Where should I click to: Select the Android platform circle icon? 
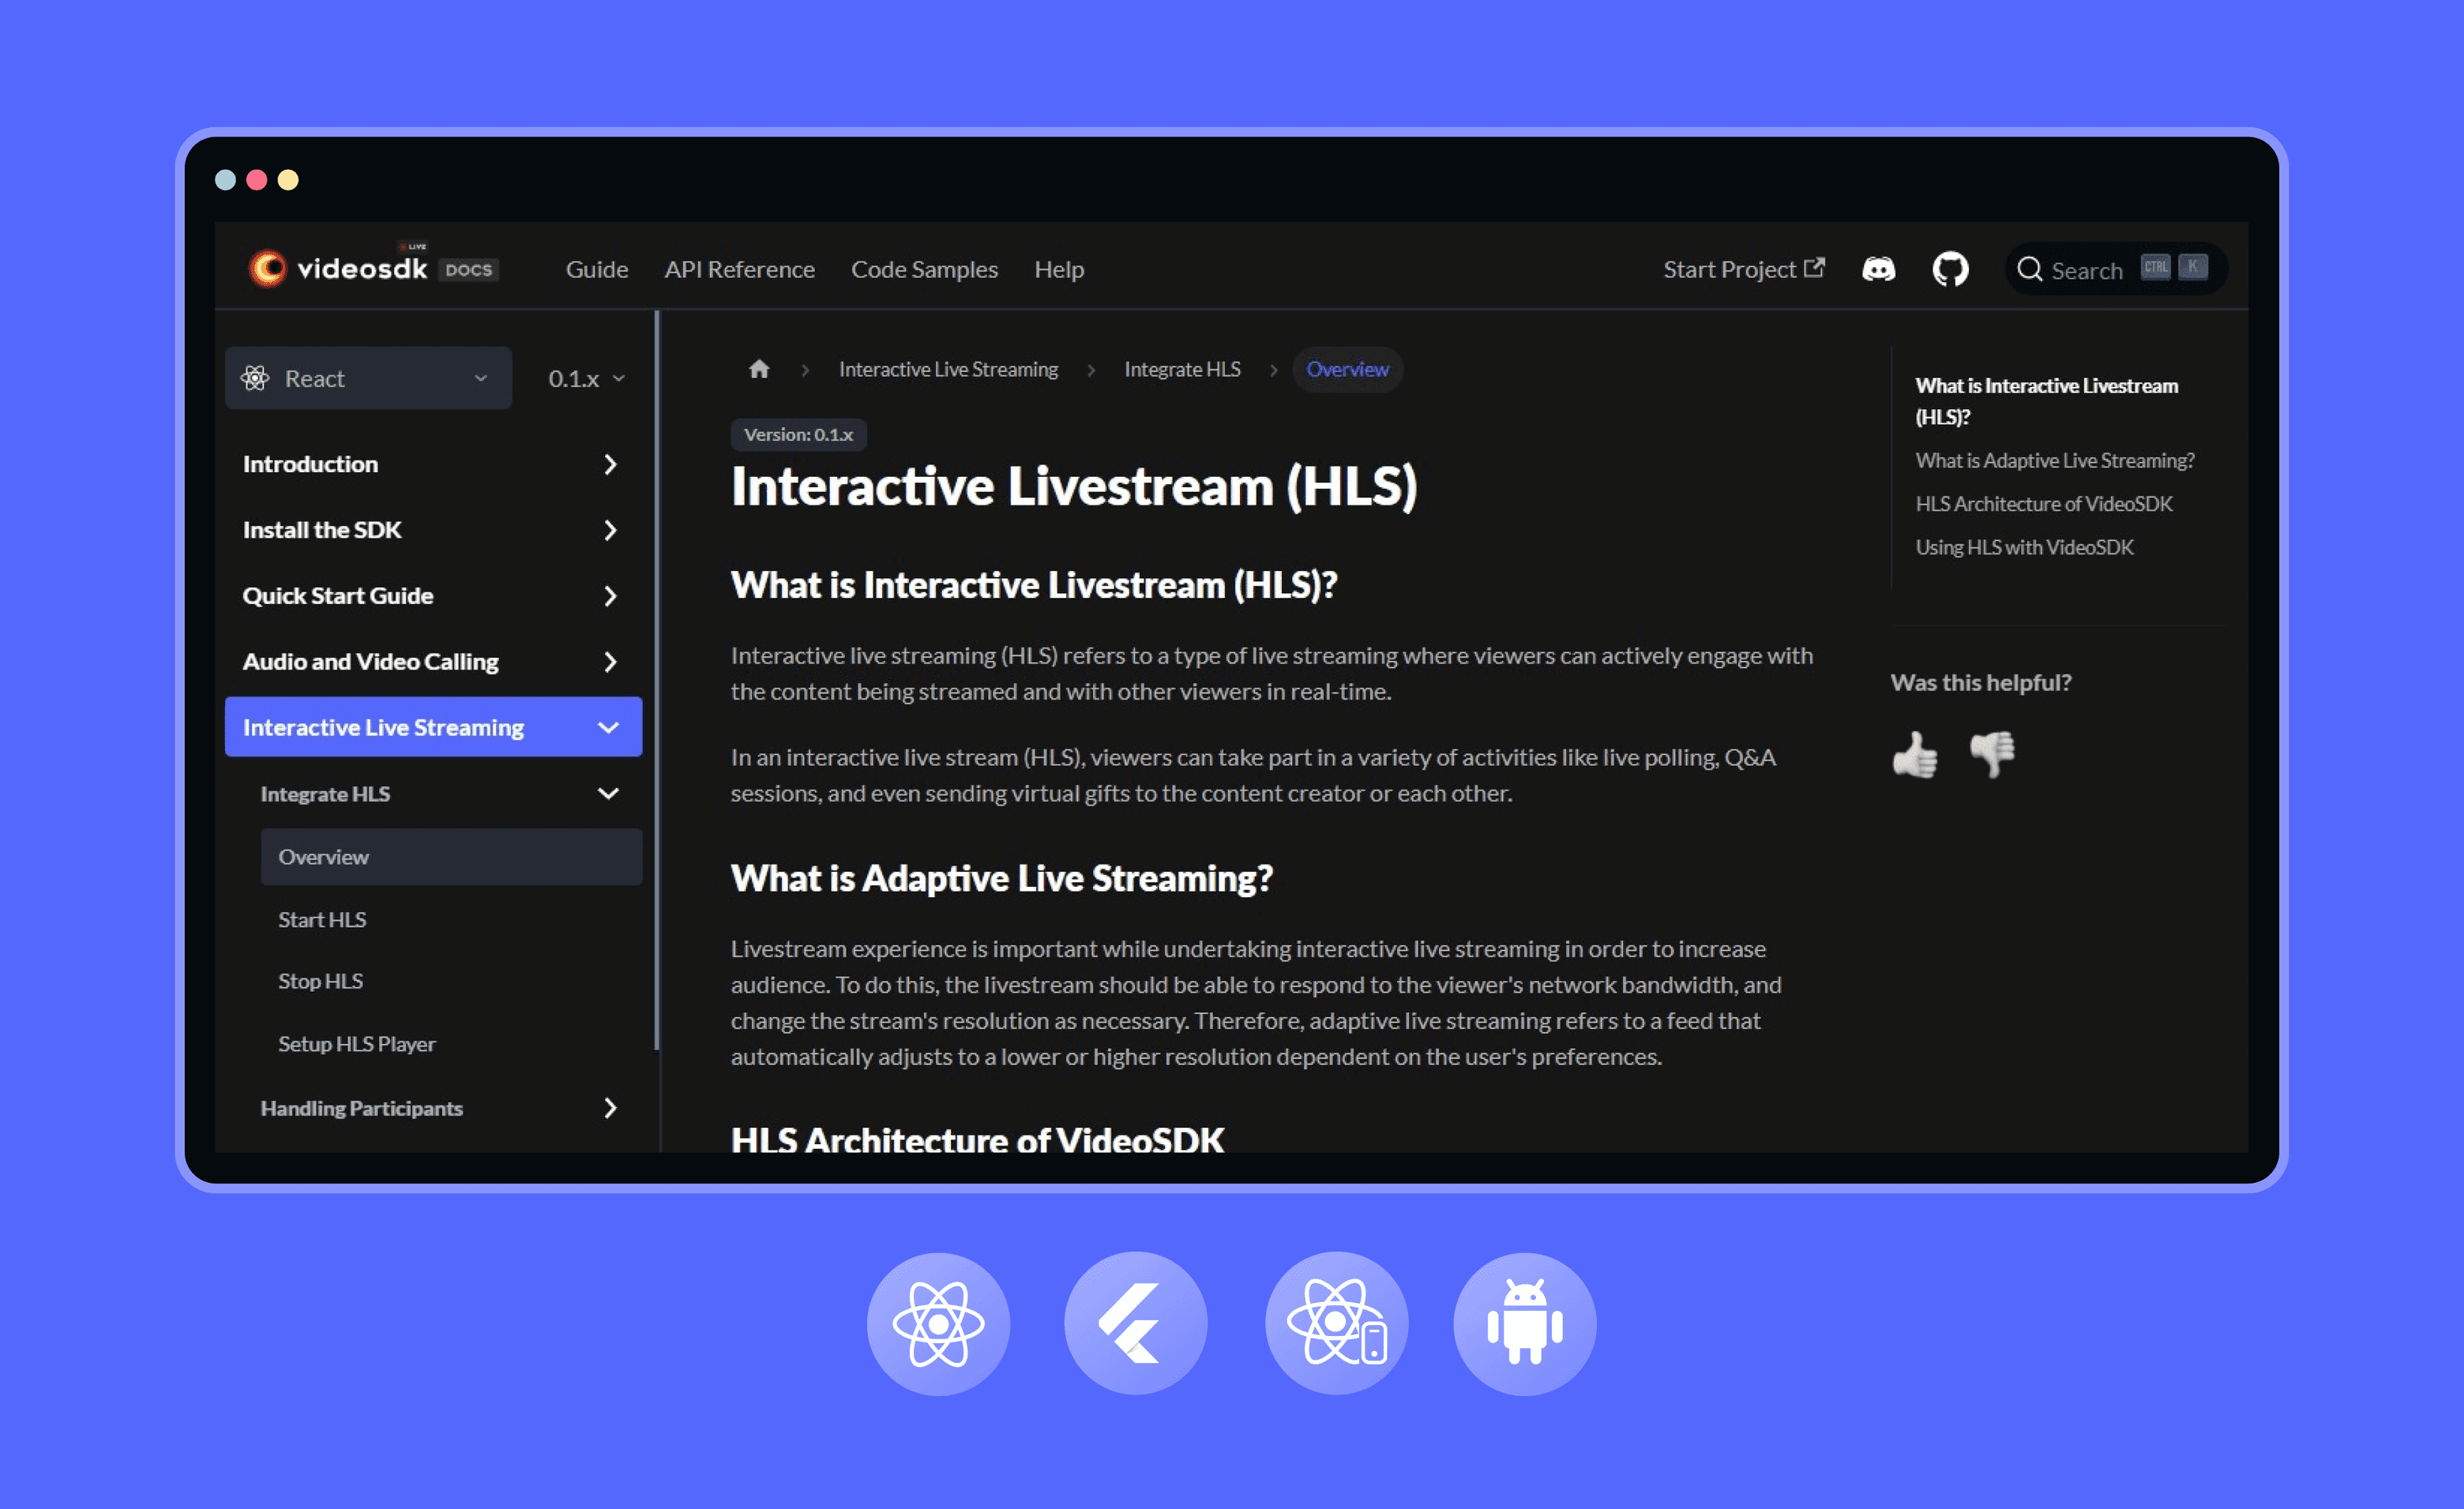click(1524, 1323)
